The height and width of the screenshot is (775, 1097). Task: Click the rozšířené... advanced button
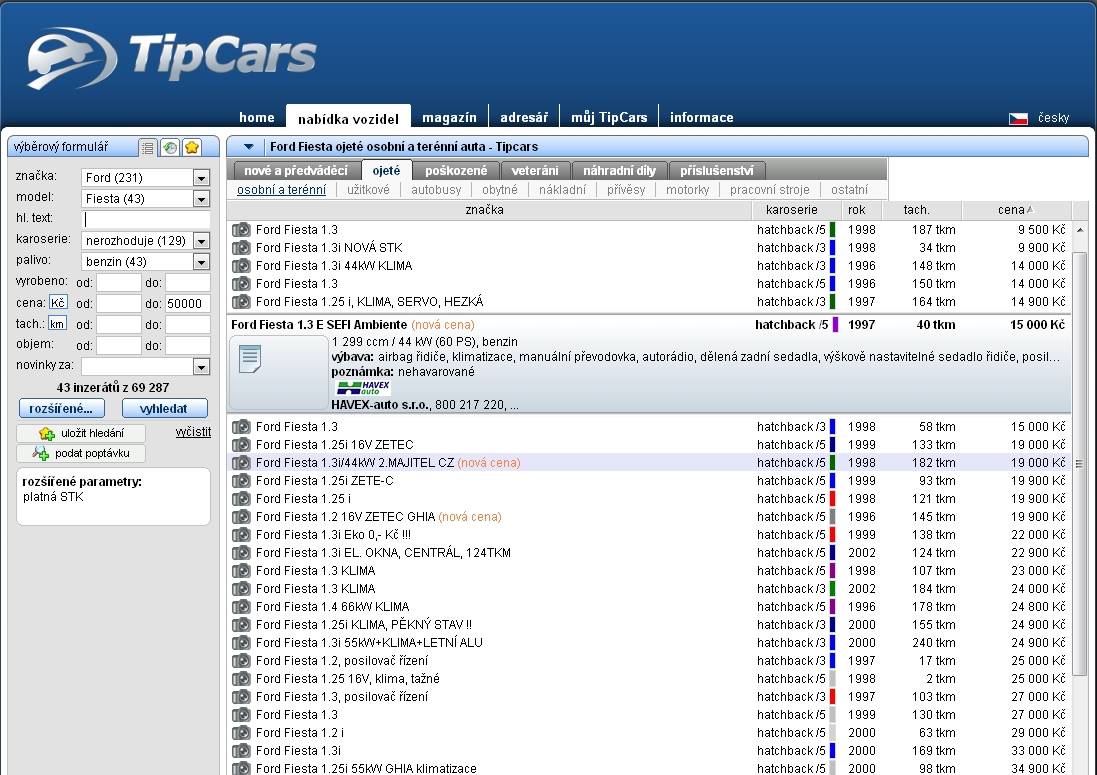tap(62, 408)
